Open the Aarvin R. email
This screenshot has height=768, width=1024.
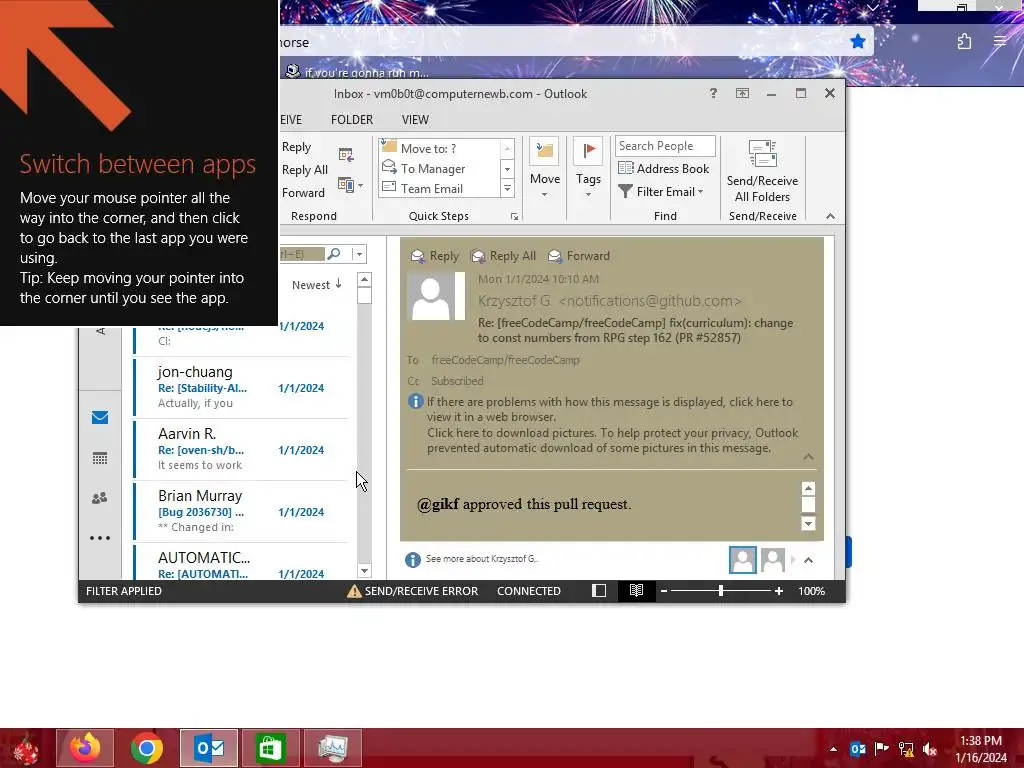242,449
